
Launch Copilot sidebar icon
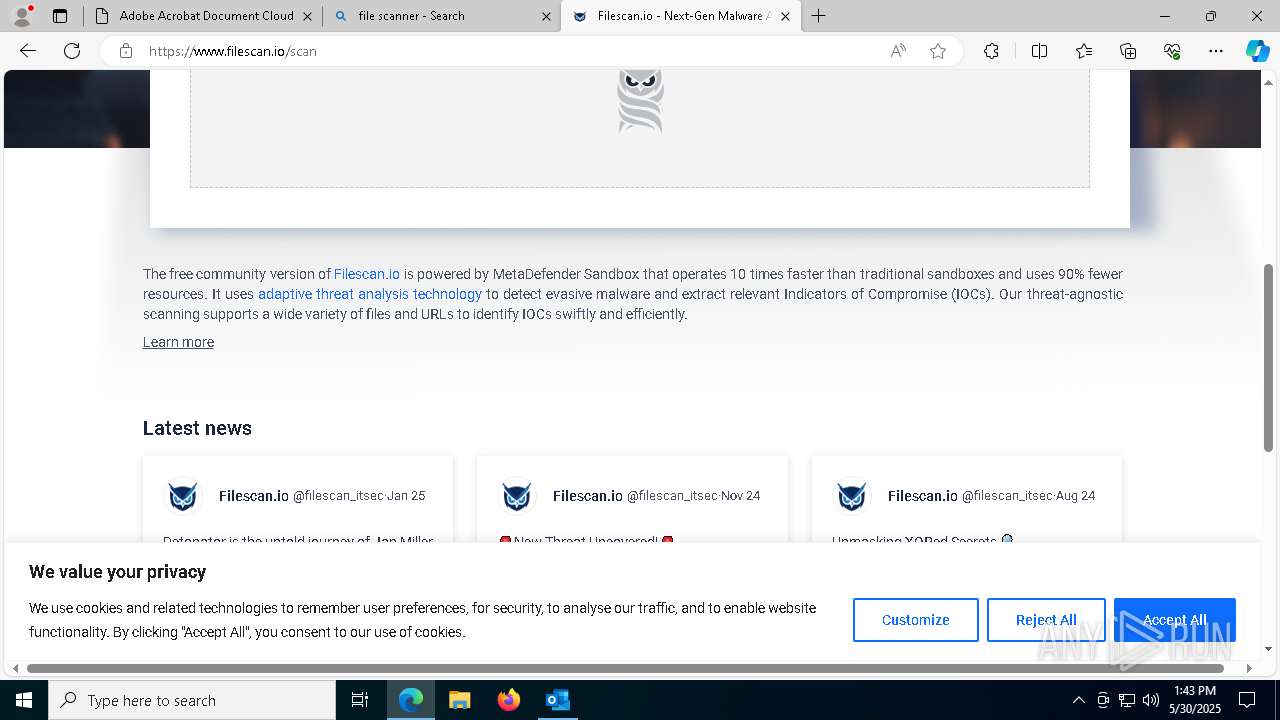tap(1257, 51)
